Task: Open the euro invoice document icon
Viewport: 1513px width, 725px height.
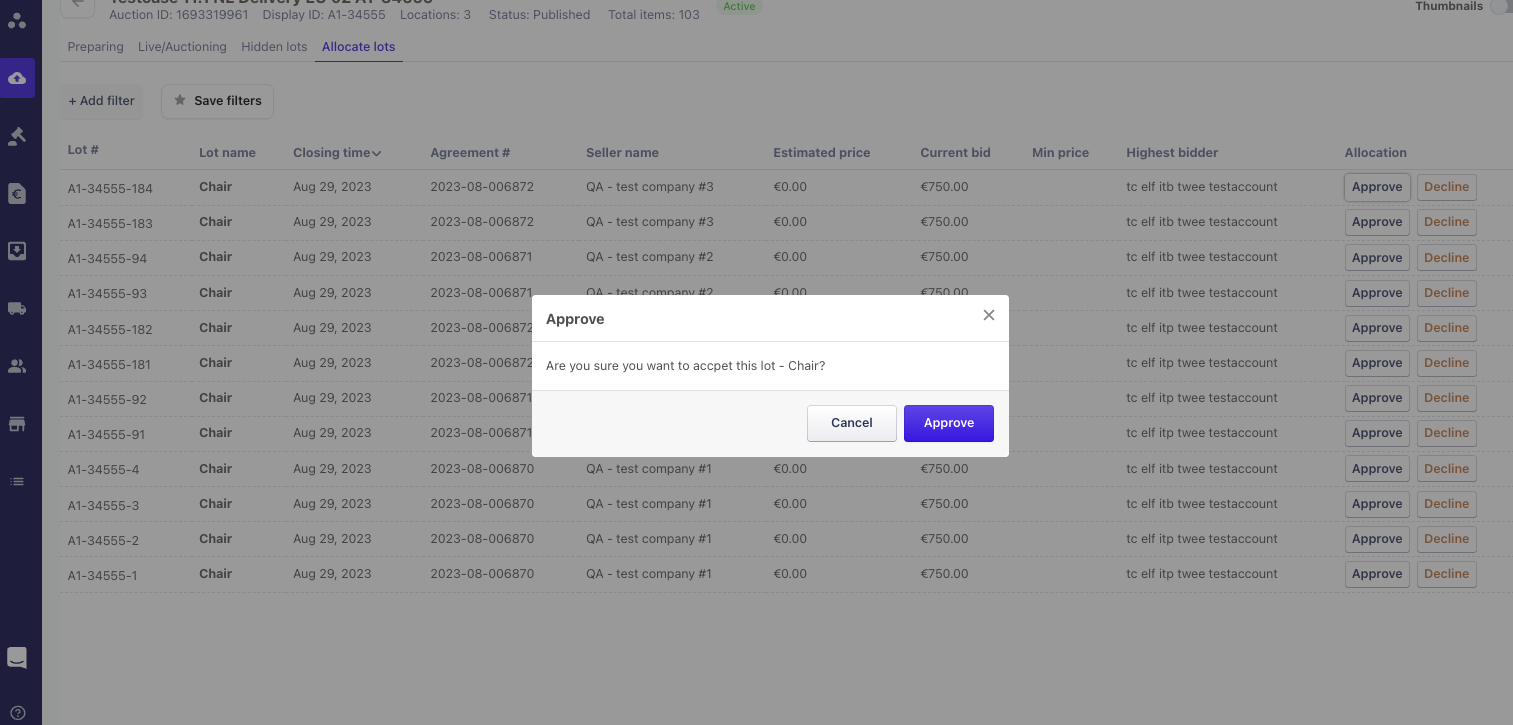Action: pyautogui.click(x=17, y=194)
